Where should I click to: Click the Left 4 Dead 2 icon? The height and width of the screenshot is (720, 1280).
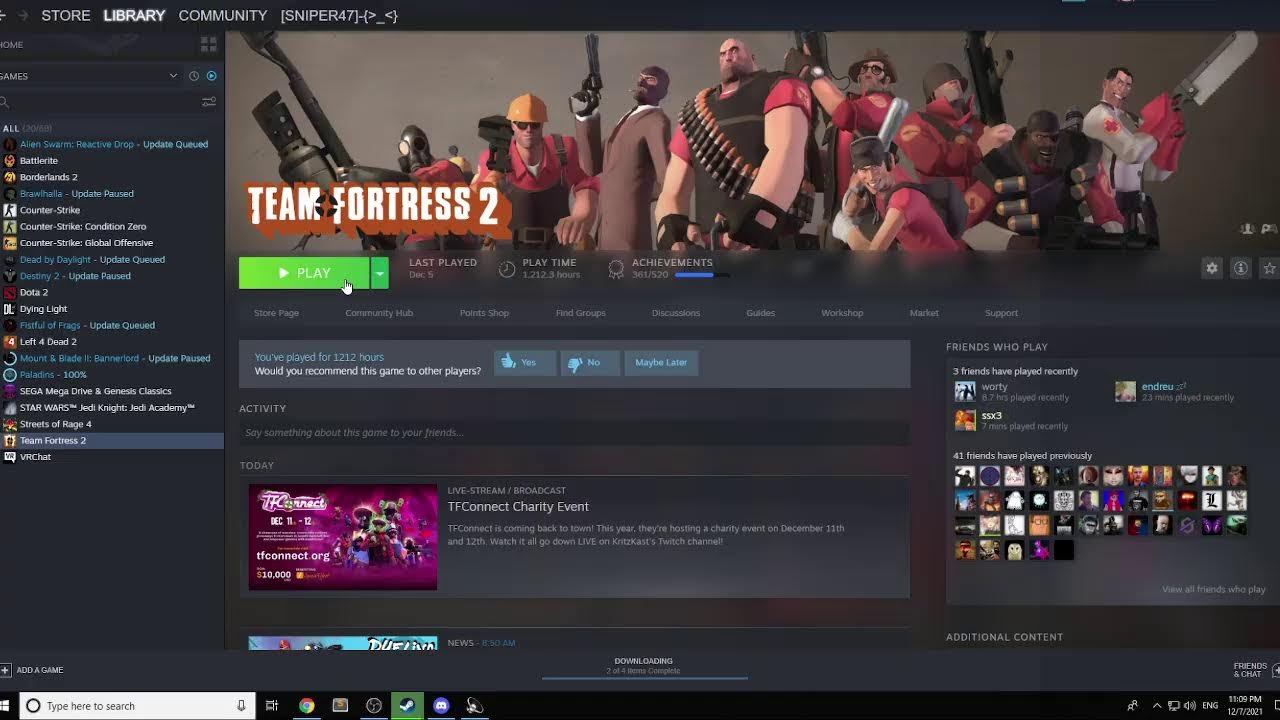10,342
